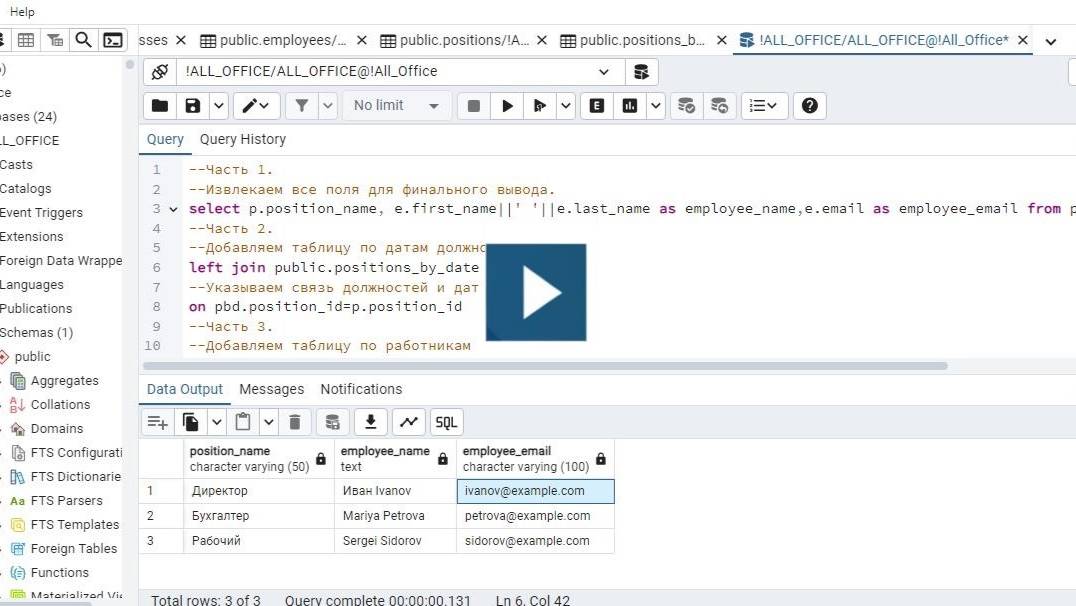This screenshot has width=1076, height=606.
Task: Open the Messages tab
Action: pyautogui.click(x=272, y=389)
